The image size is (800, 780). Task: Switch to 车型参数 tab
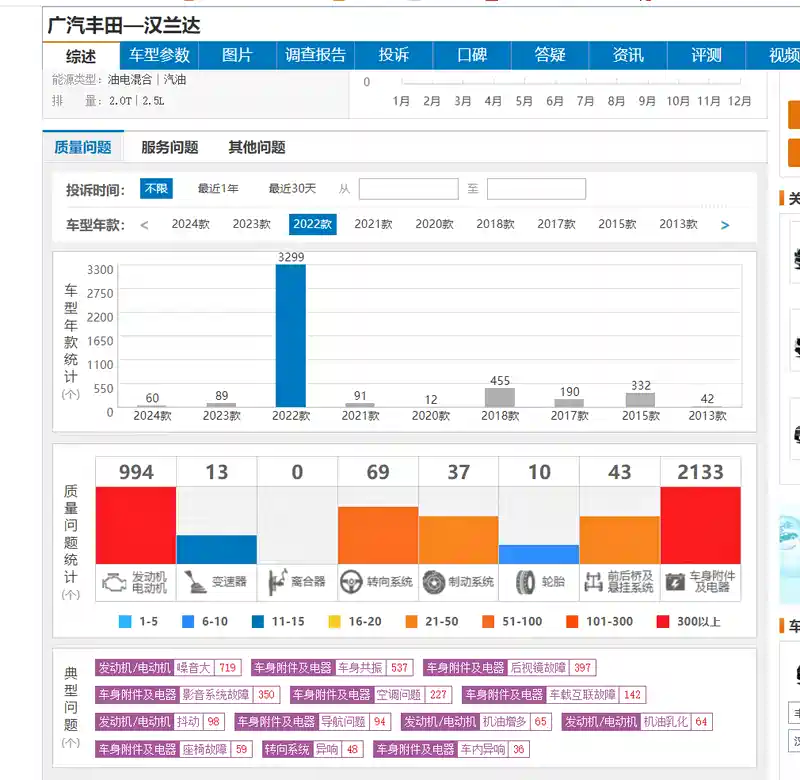[159, 55]
